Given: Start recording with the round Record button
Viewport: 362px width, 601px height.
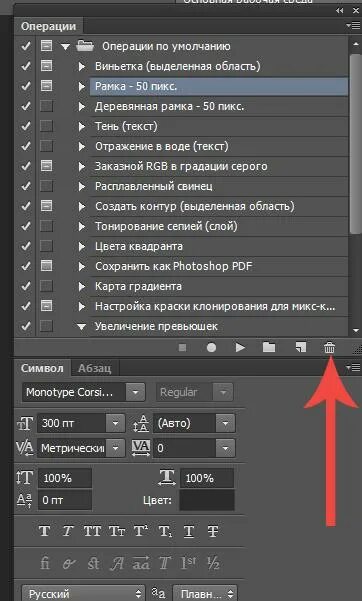Looking at the screenshot, I should pos(211,347).
